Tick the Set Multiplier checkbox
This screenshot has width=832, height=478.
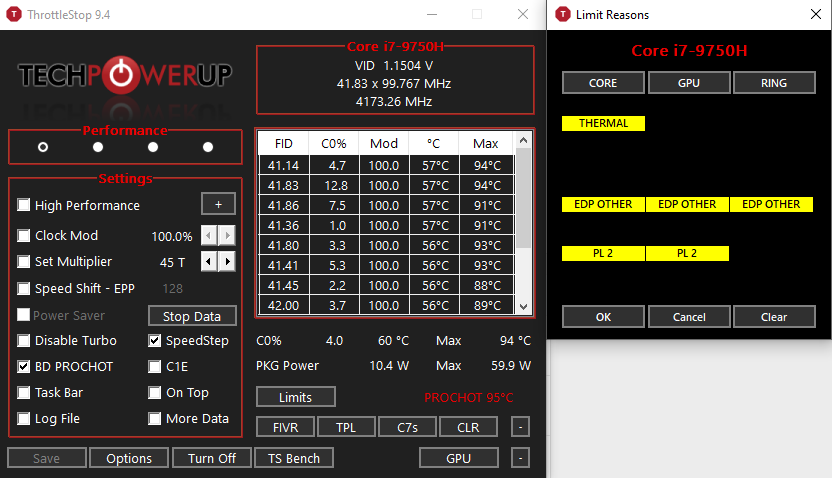(23, 261)
